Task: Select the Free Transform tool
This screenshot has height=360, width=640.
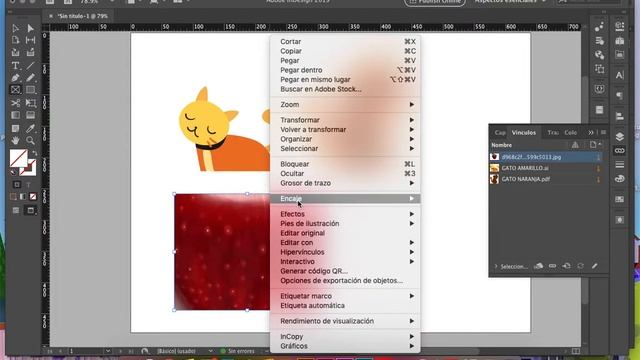Action: [x=30, y=103]
